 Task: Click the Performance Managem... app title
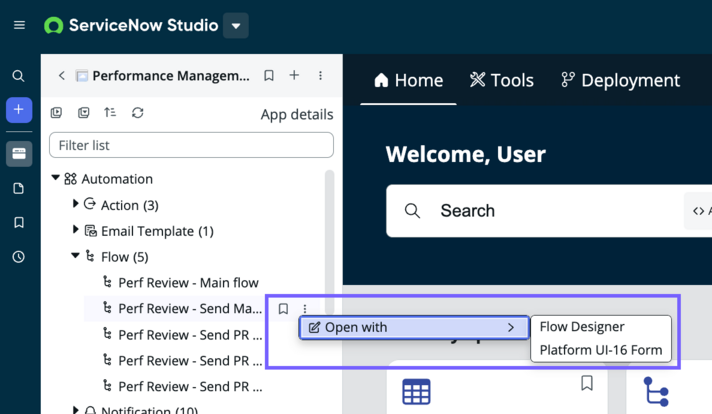tap(171, 76)
